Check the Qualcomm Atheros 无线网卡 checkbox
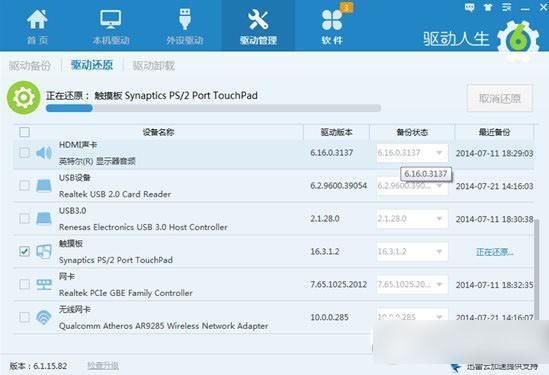This screenshot has width=549, height=375. click(x=25, y=317)
